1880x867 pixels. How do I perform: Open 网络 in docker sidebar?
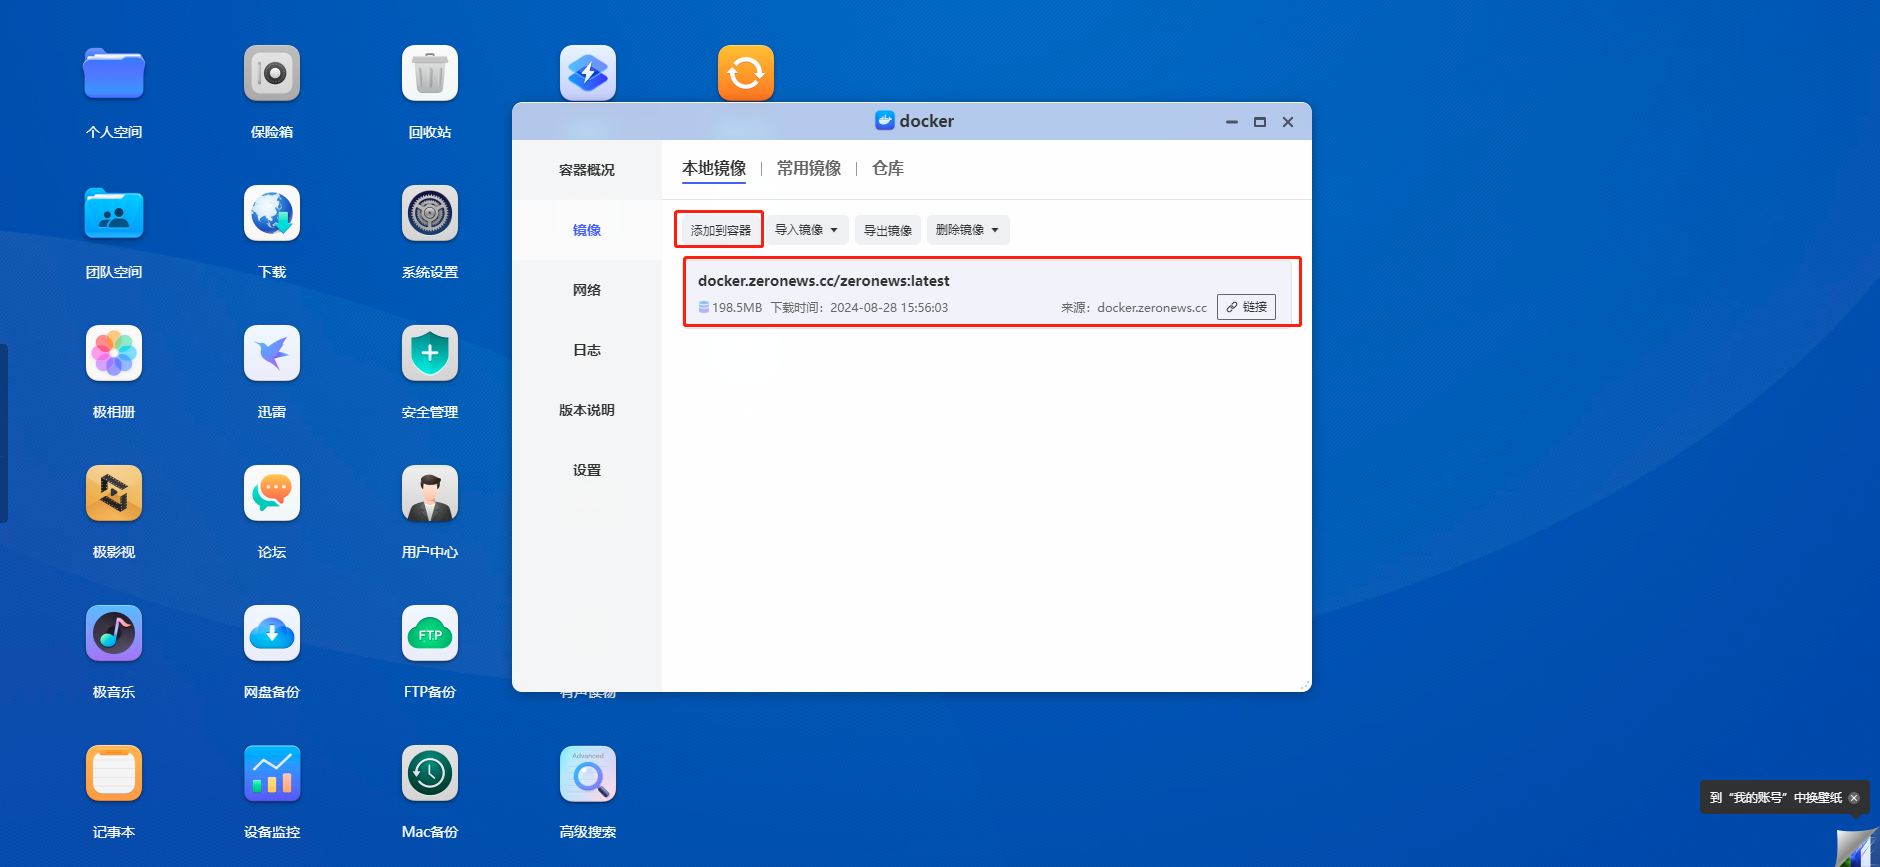[587, 290]
